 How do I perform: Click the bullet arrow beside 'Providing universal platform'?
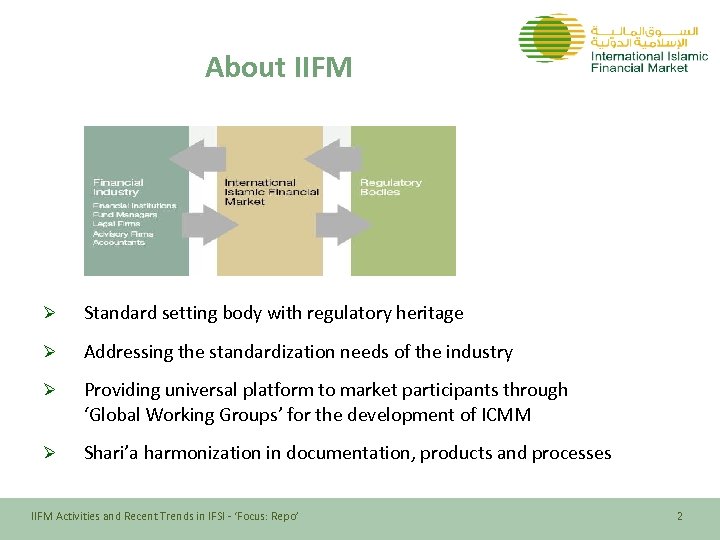point(50,390)
